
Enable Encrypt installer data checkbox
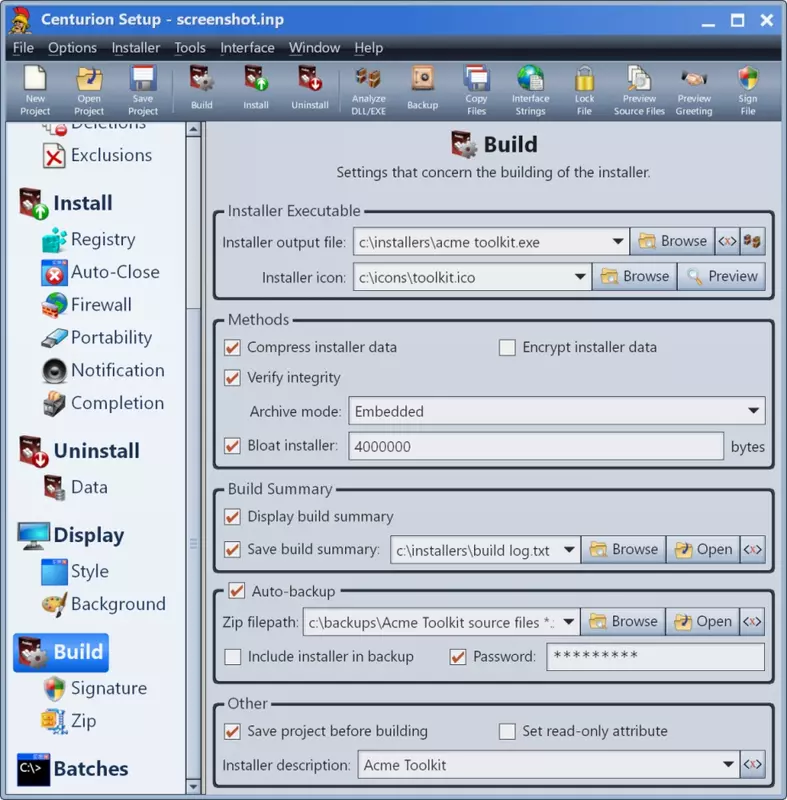pyautogui.click(x=507, y=347)
